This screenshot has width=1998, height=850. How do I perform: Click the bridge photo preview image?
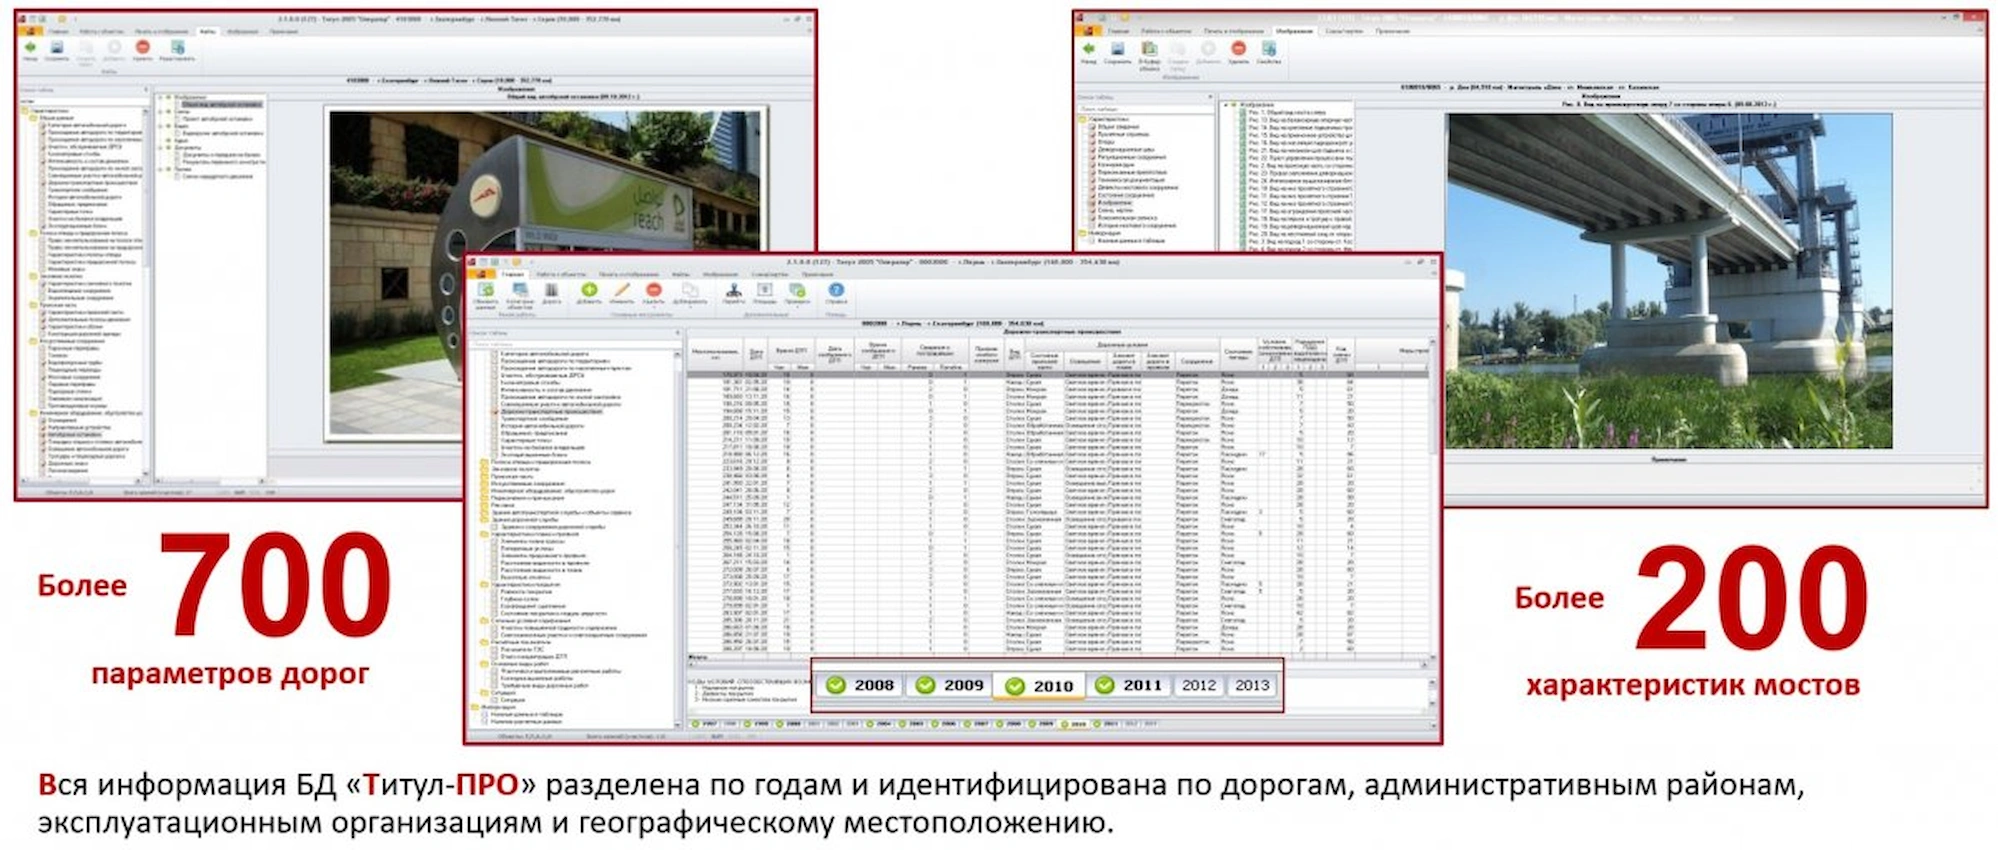[1668, 280]
